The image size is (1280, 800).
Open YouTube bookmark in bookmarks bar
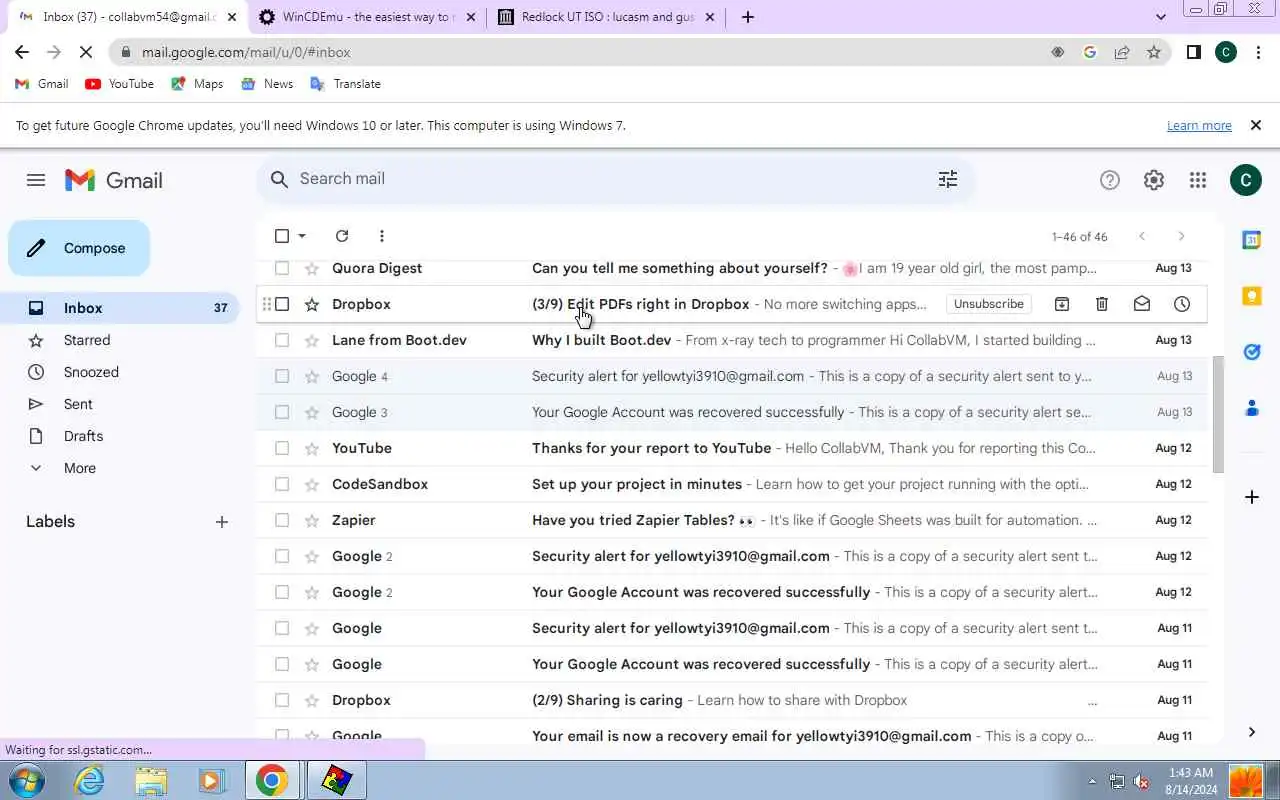120,84
